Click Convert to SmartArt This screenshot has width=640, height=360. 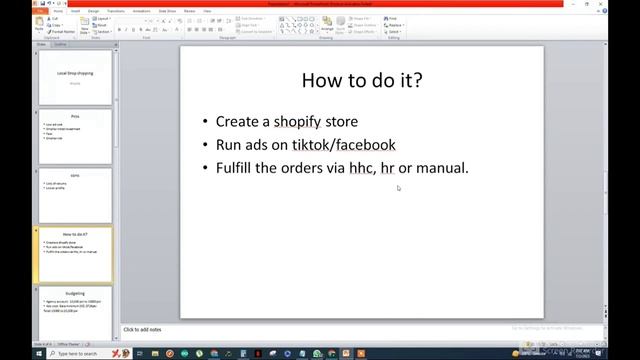[254, 31]
